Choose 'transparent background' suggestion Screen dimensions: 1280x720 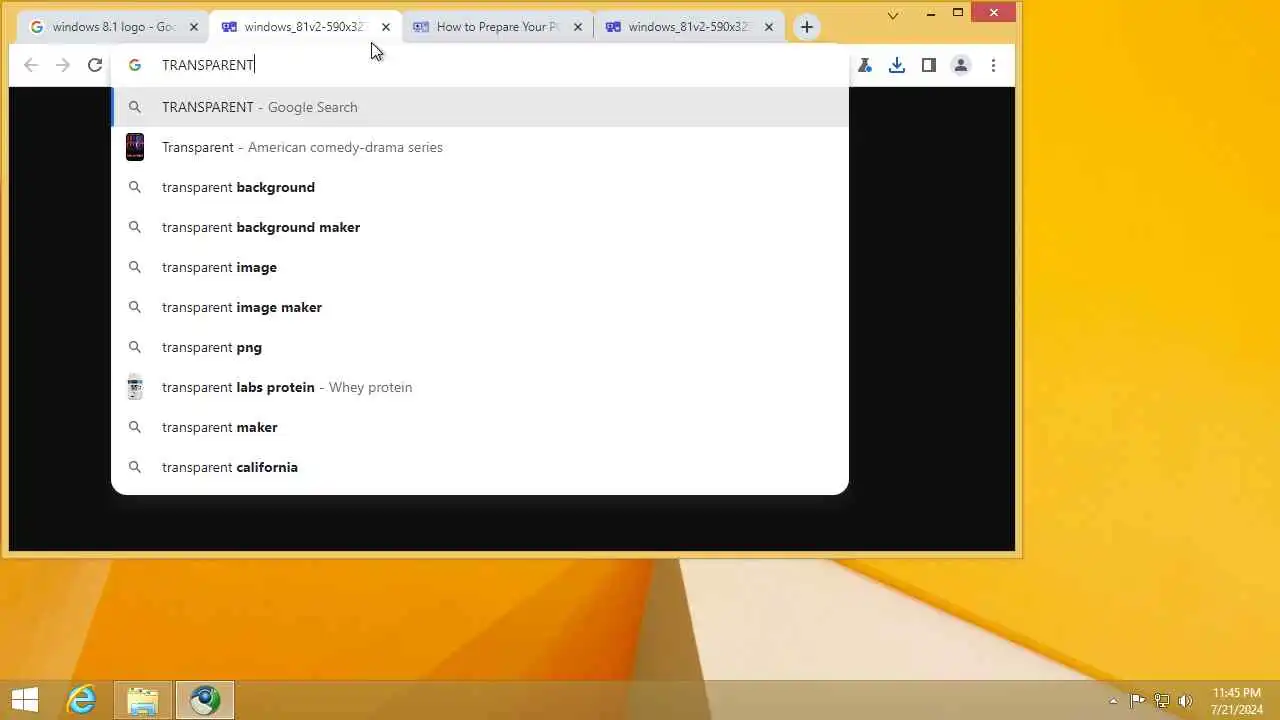(480, 187)
